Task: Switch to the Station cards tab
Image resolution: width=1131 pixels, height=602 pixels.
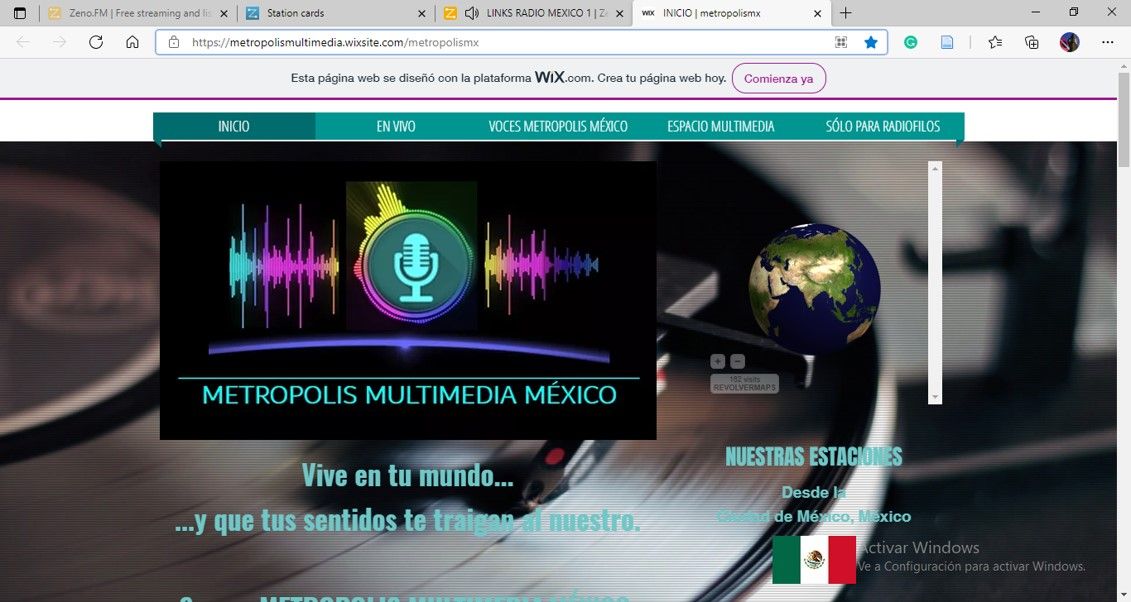Action: (x=320, y=13)
